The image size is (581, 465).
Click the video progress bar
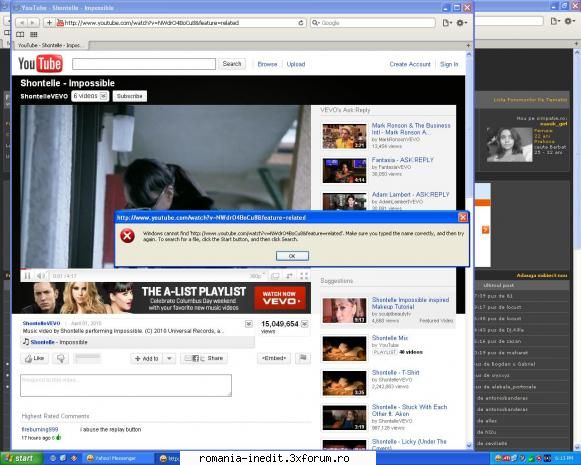(166, 269)
